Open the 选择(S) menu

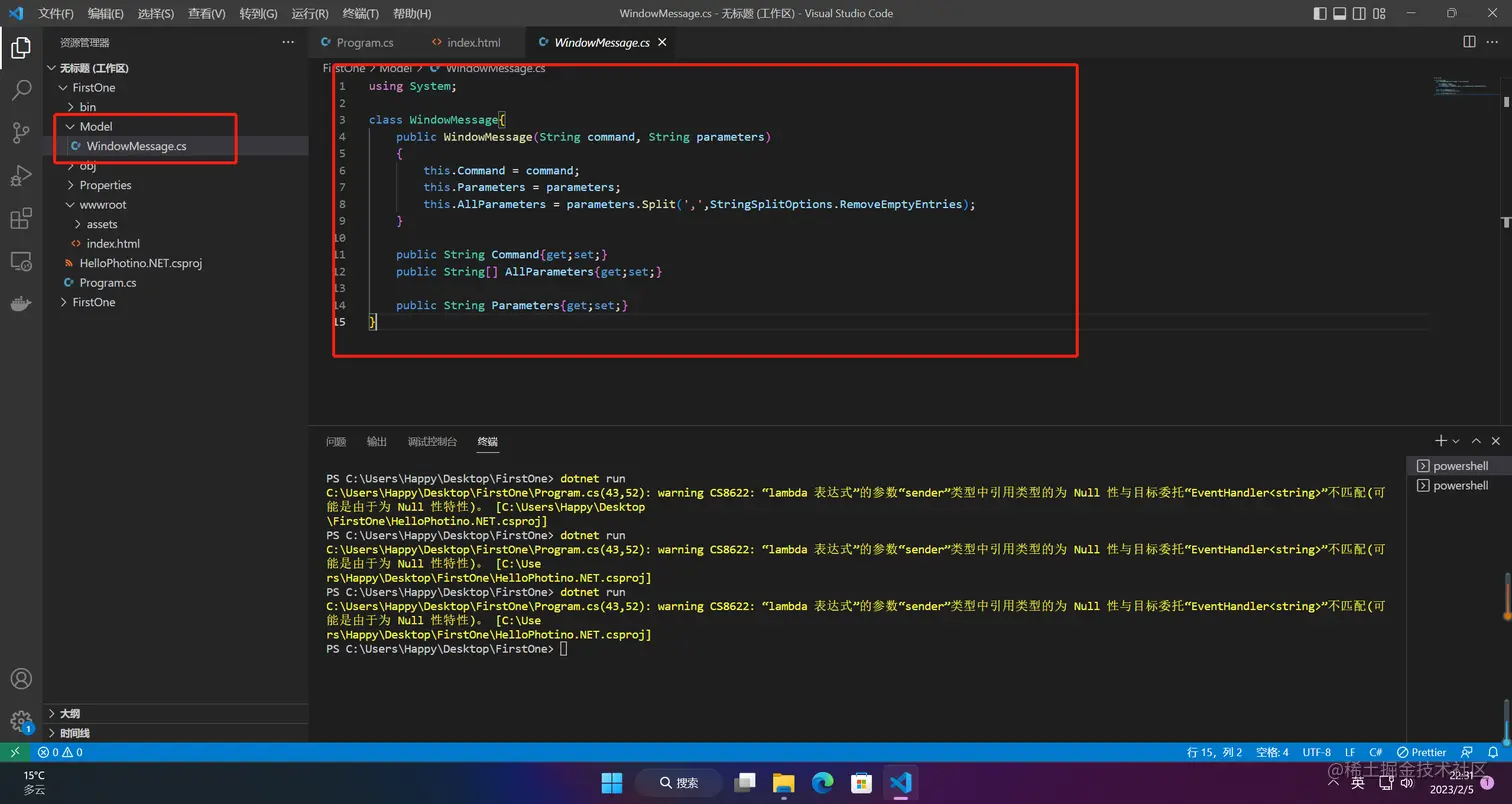155,13
